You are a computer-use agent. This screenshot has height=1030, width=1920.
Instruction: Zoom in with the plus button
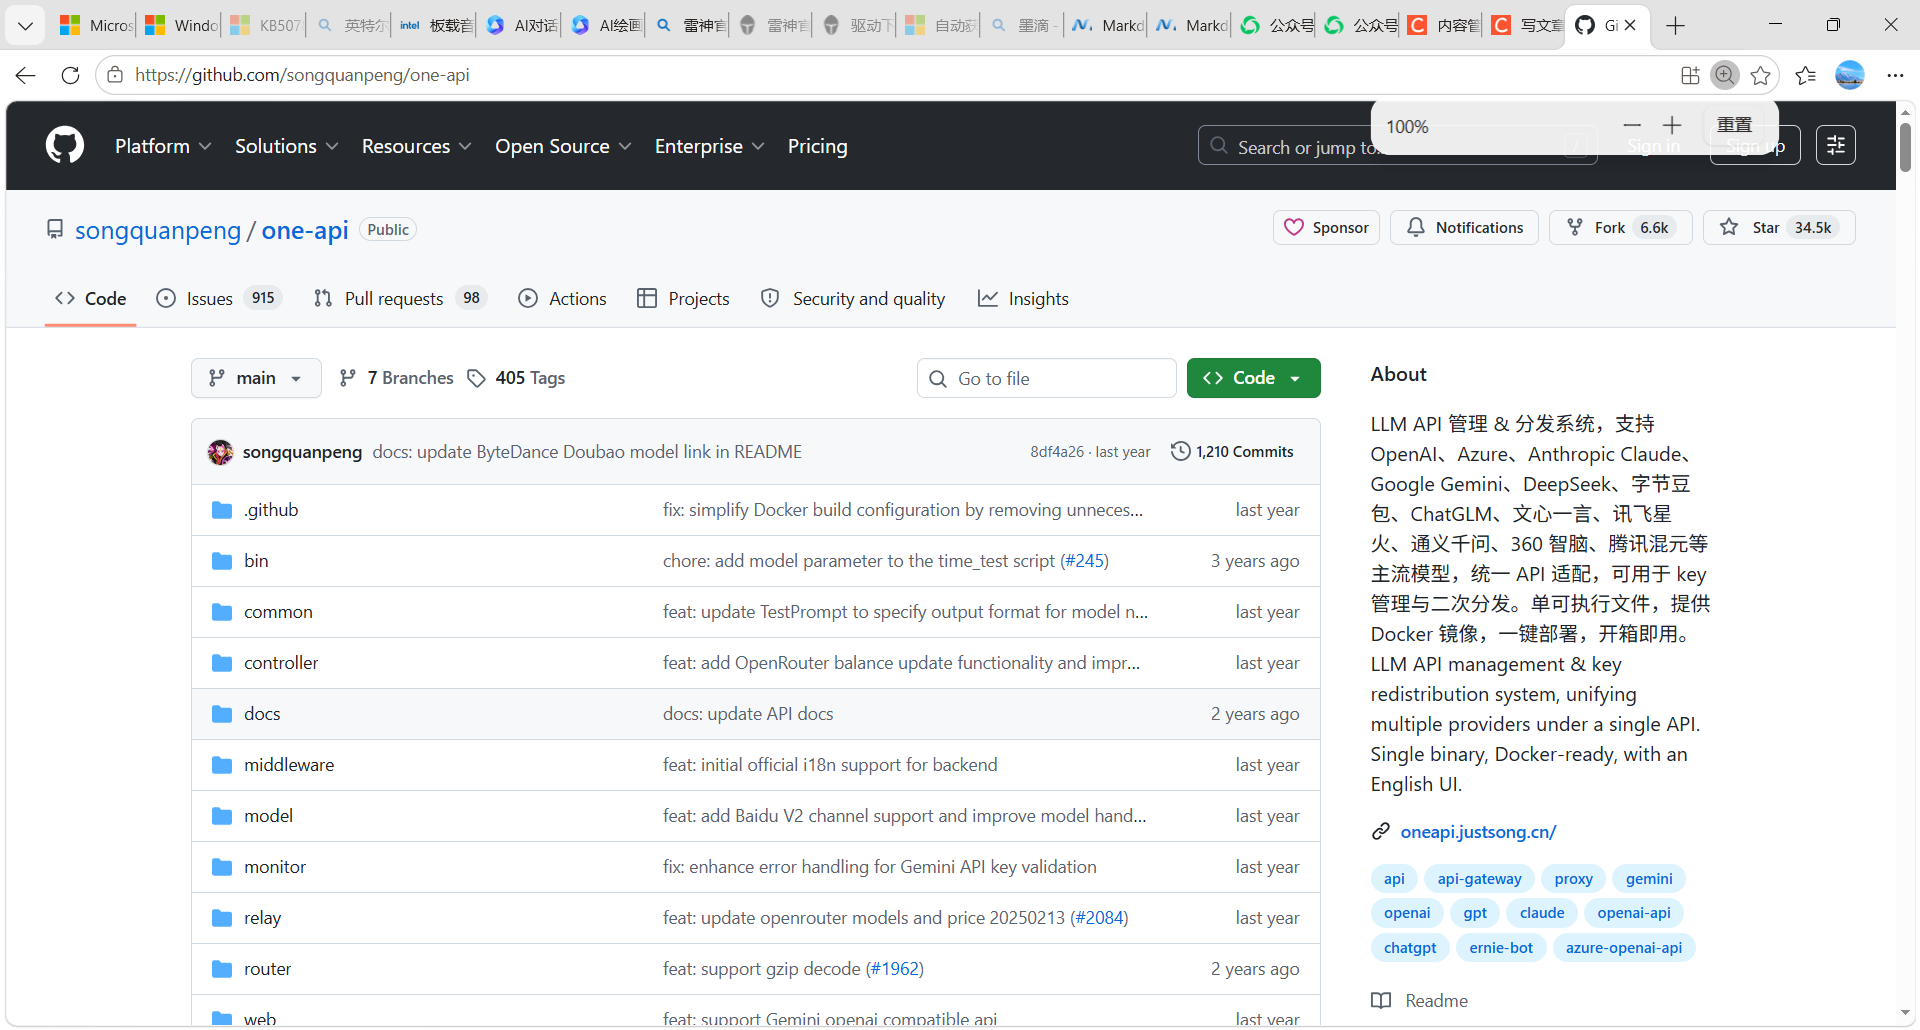click(1672, 125)
